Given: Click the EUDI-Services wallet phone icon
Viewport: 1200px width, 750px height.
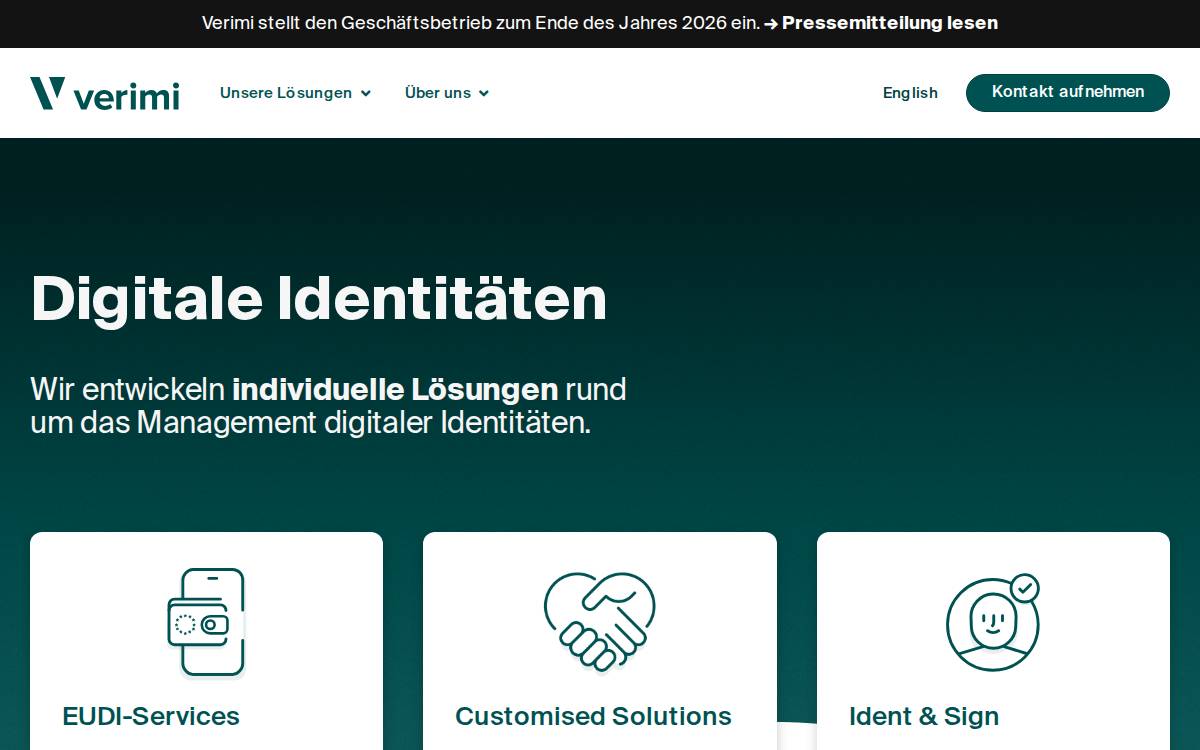Looking at the screenshot, I should 206,623.
